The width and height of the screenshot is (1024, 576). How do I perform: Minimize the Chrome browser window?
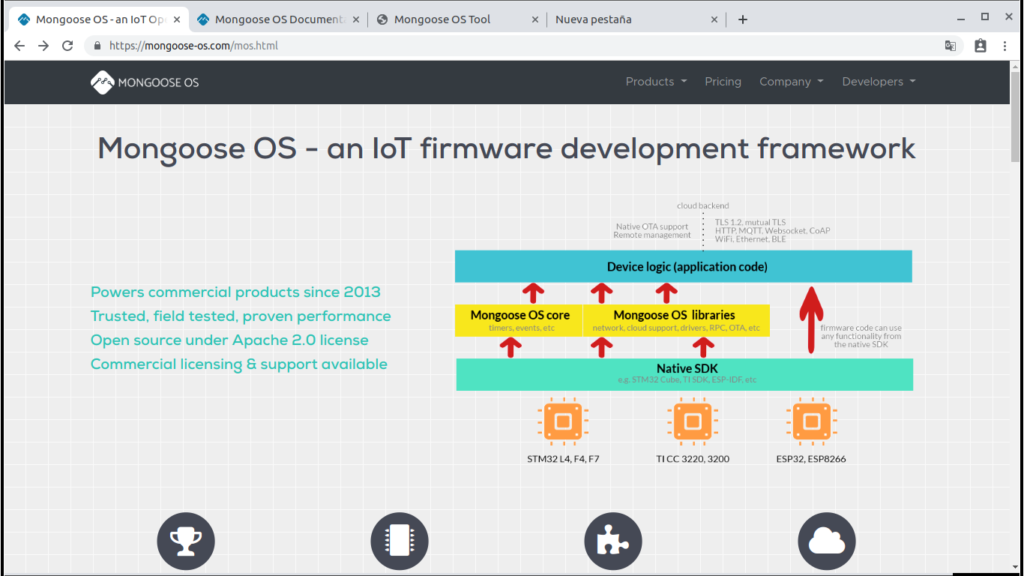961,18
